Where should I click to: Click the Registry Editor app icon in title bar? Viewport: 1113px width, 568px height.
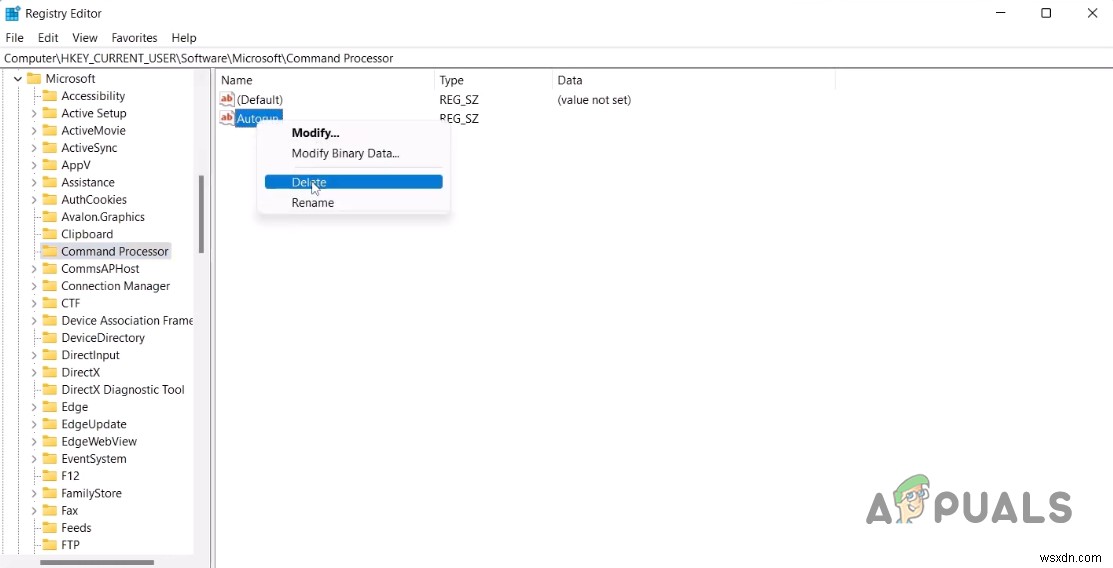[x=12, y=13]
